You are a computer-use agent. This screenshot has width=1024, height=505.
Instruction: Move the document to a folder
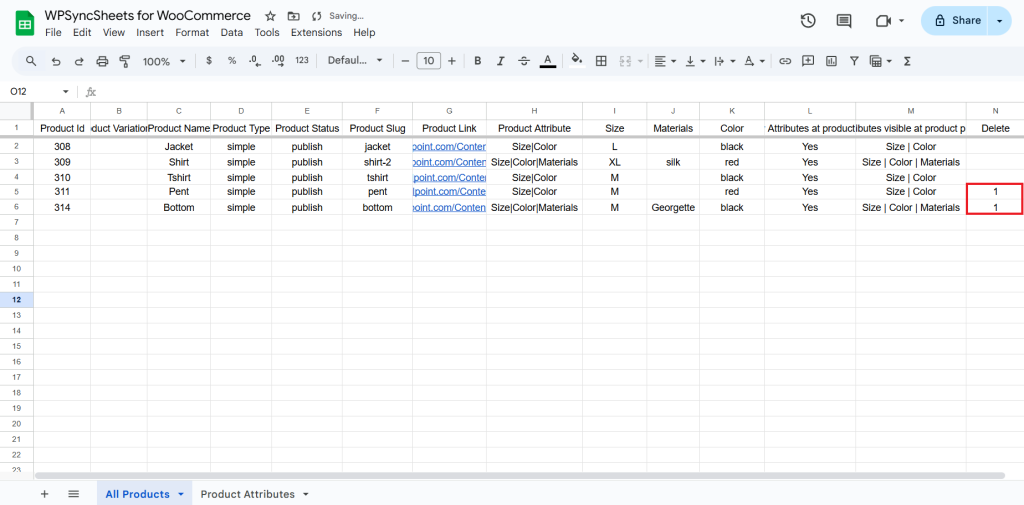coord(293,16)
